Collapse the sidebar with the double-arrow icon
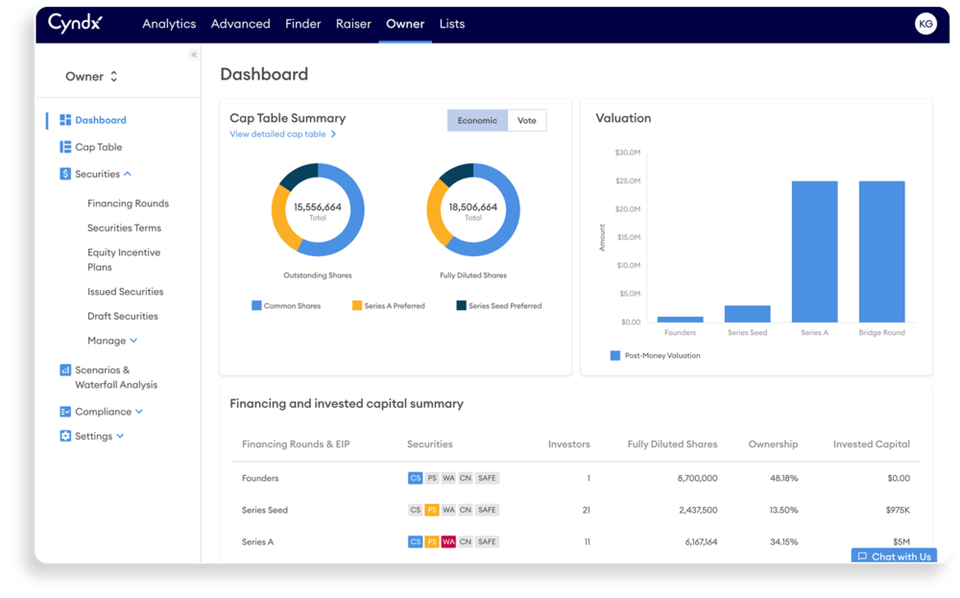Screen dimensions: 960x598 pyautogui.click(x=193, y=54)
